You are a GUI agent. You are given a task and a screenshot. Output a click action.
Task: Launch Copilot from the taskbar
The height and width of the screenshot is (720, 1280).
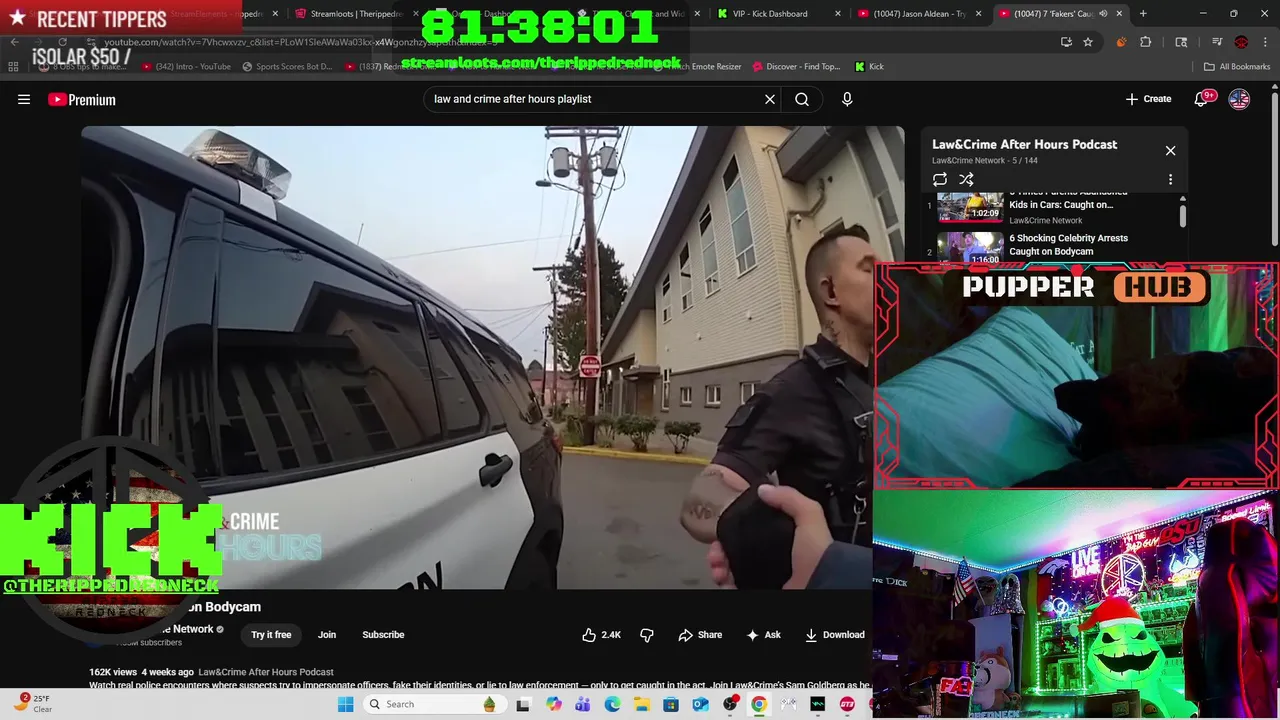click(x=554, y=704)
